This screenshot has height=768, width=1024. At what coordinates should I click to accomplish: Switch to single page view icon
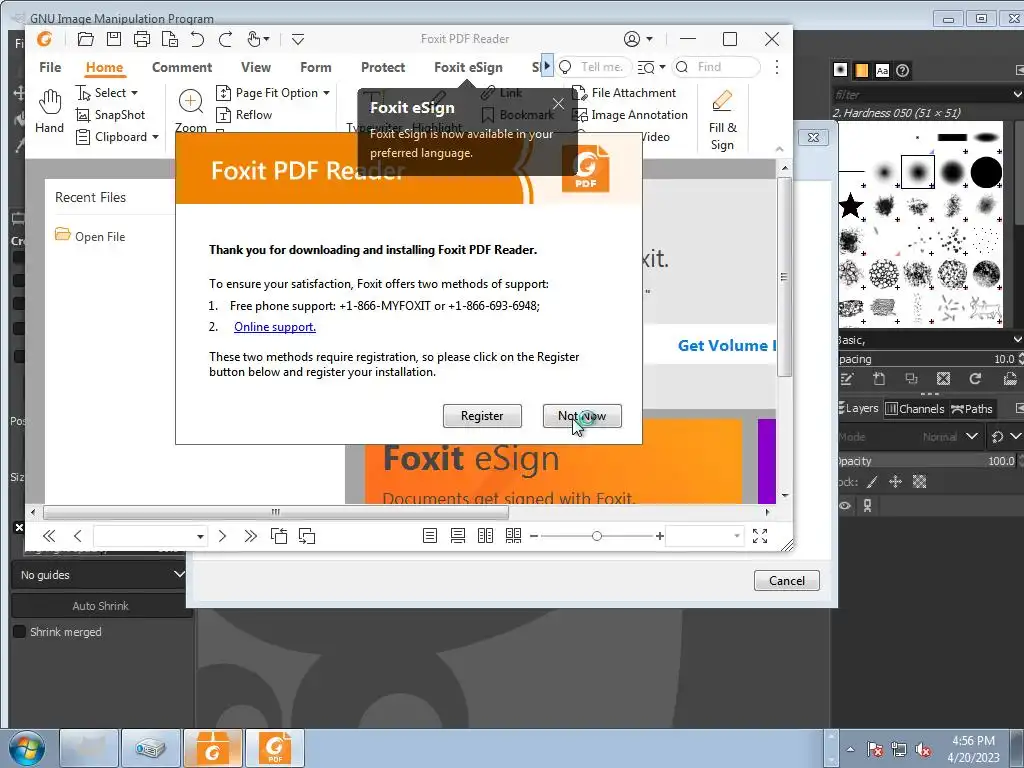(430, 536)
